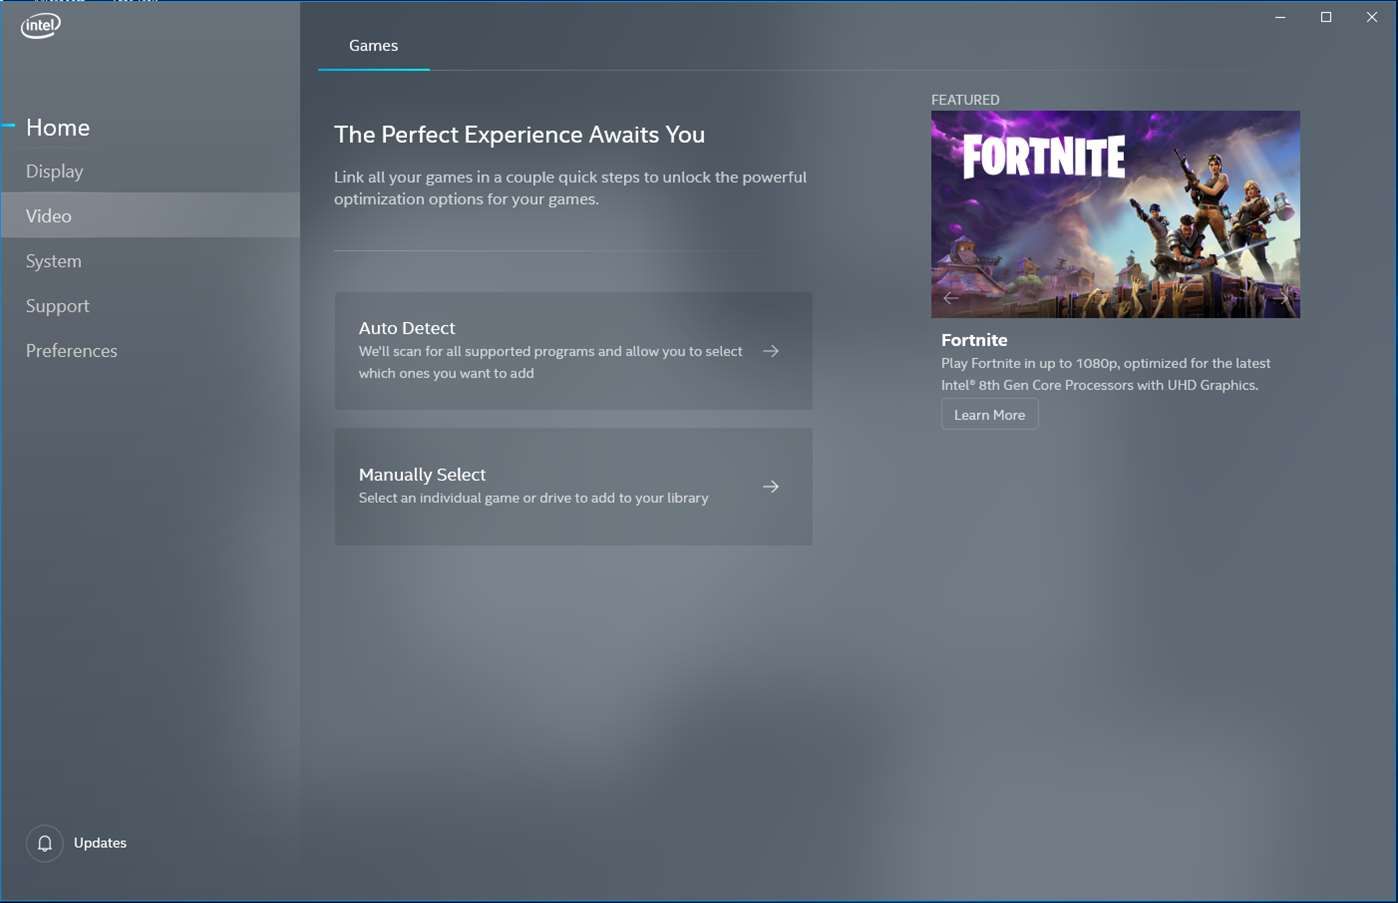Viewport: 1398px width, 903px height.
Task: Click the Auto Detect arrow icon
Action: click(771, 351)
